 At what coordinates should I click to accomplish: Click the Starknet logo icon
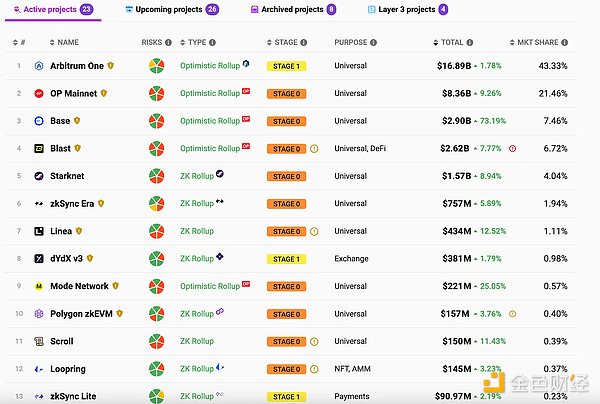click(39, 176)
